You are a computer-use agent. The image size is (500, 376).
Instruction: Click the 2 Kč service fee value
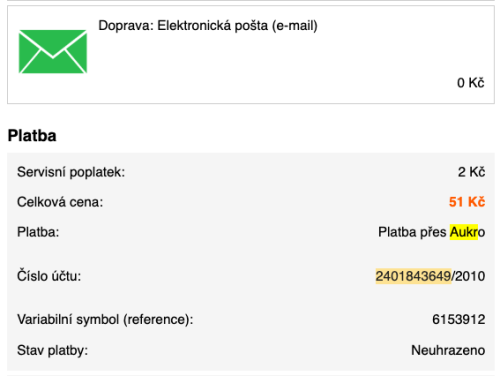[471, 172]
